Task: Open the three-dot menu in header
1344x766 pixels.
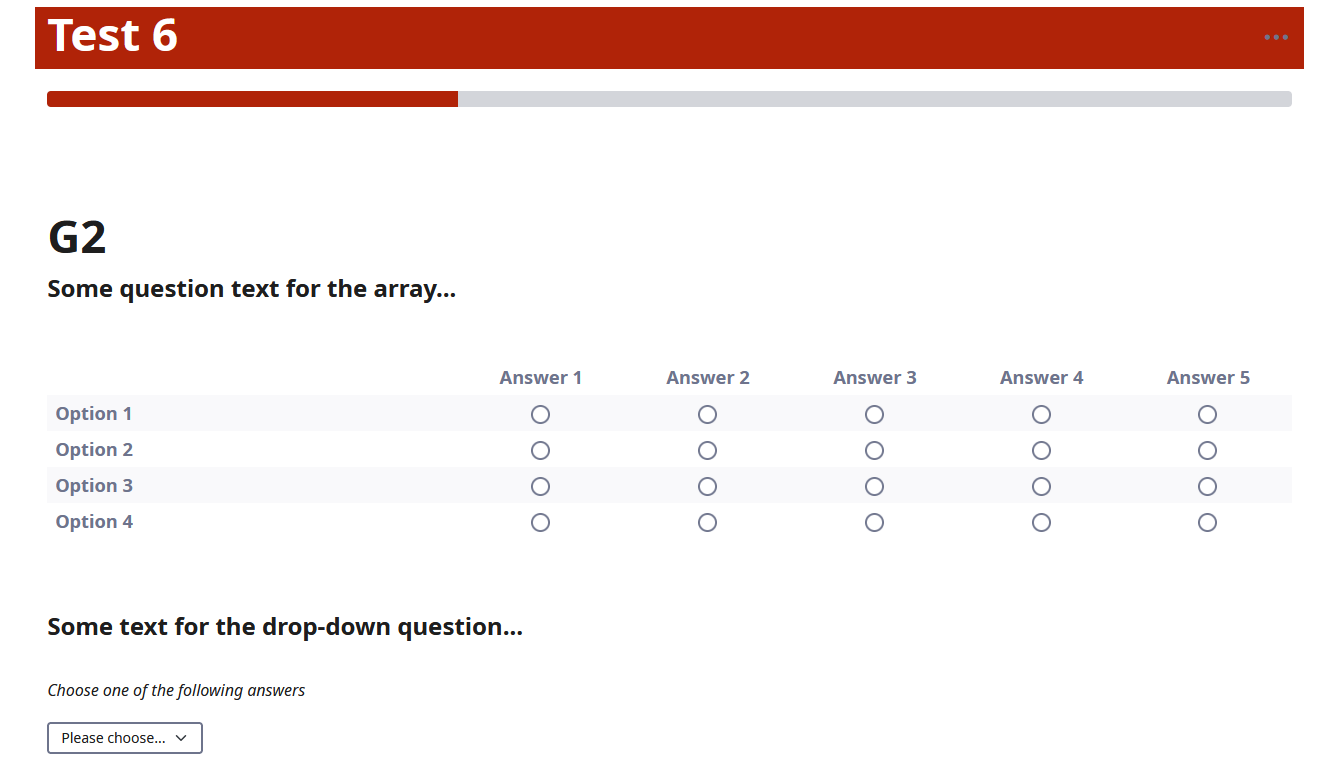Action: click(x=1275, y=37)
